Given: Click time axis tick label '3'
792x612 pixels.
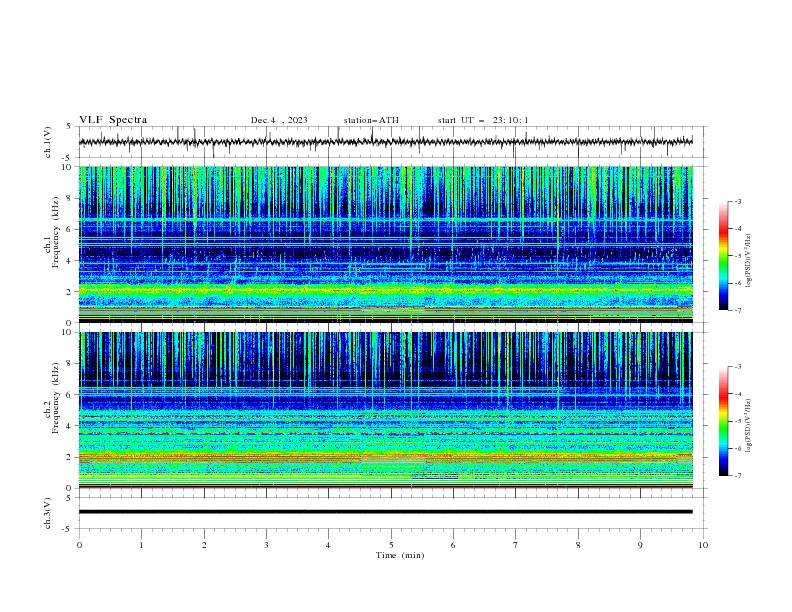Looking at the screenshot, I should (266, 545).
